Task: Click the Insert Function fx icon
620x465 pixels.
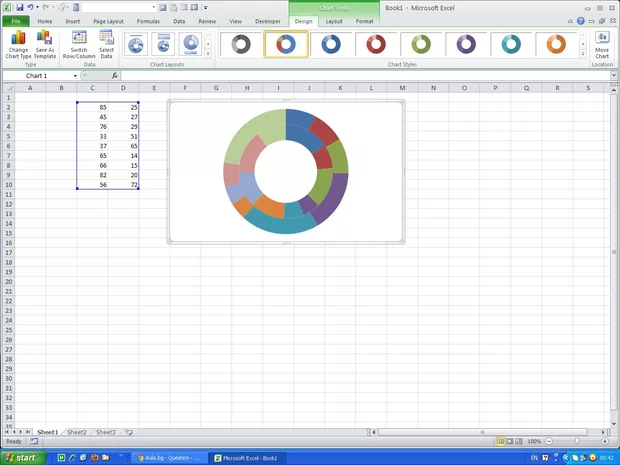Action: 115,76
